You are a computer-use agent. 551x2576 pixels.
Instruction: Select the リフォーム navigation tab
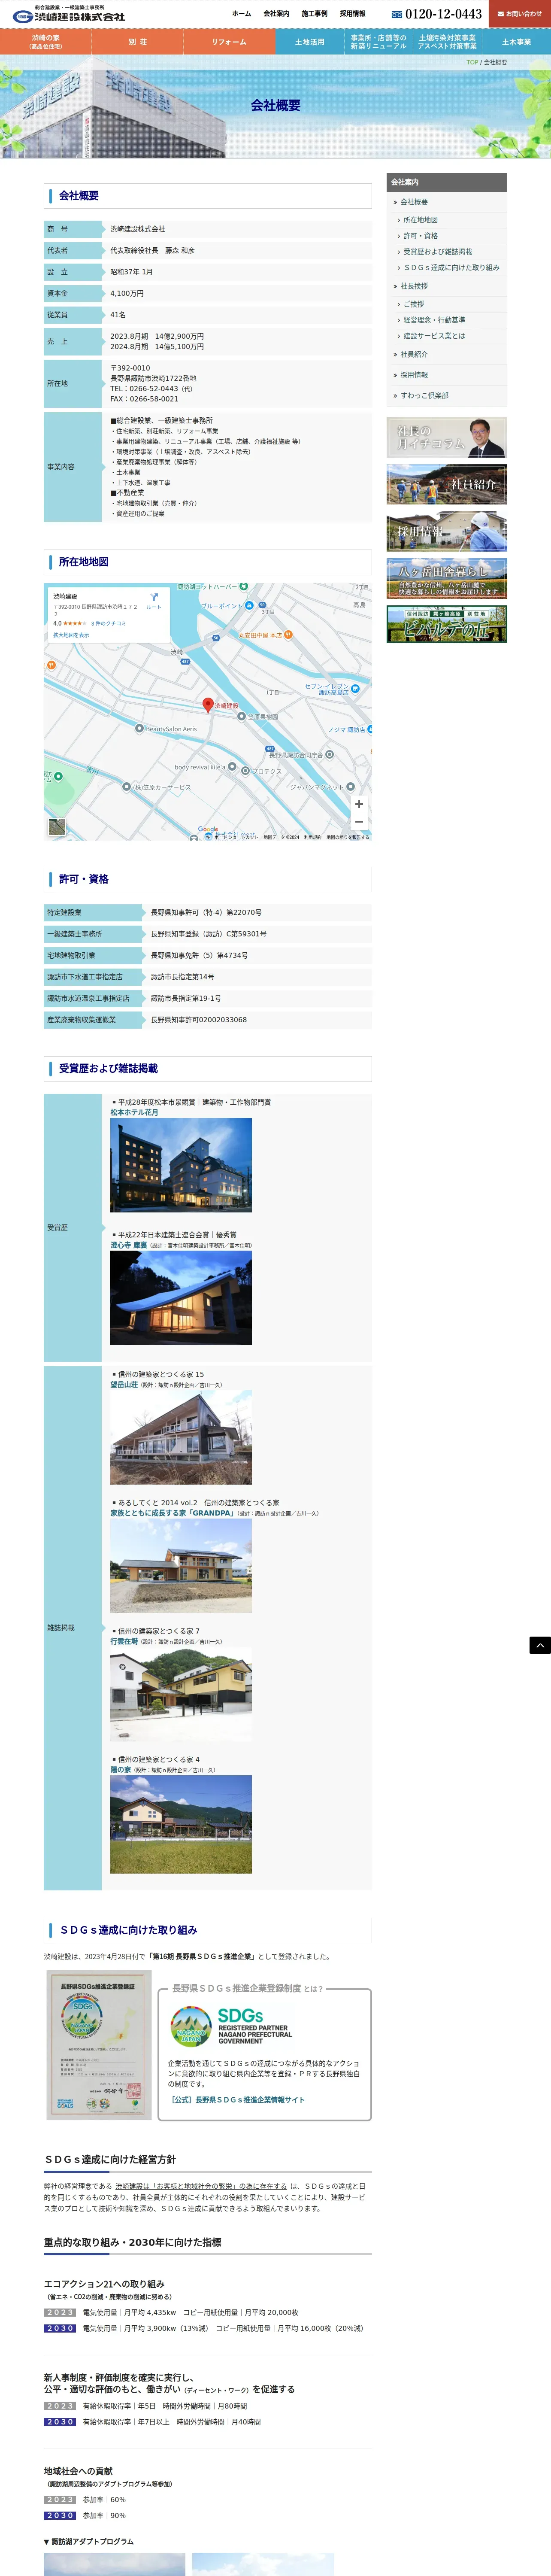[229, 42]
